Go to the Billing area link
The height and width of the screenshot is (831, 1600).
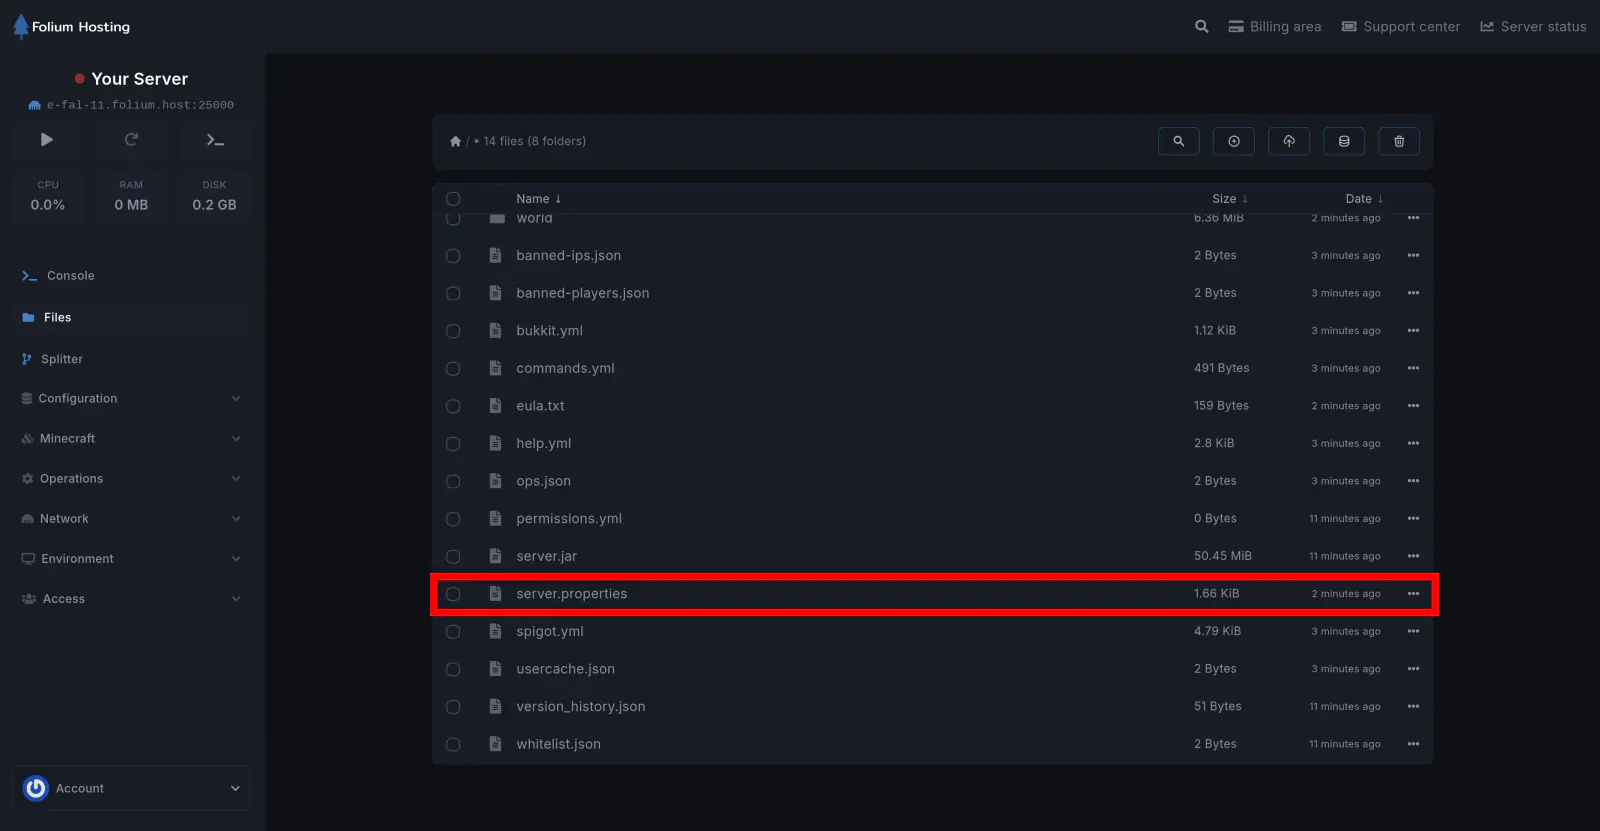(x=1275, y=27)
